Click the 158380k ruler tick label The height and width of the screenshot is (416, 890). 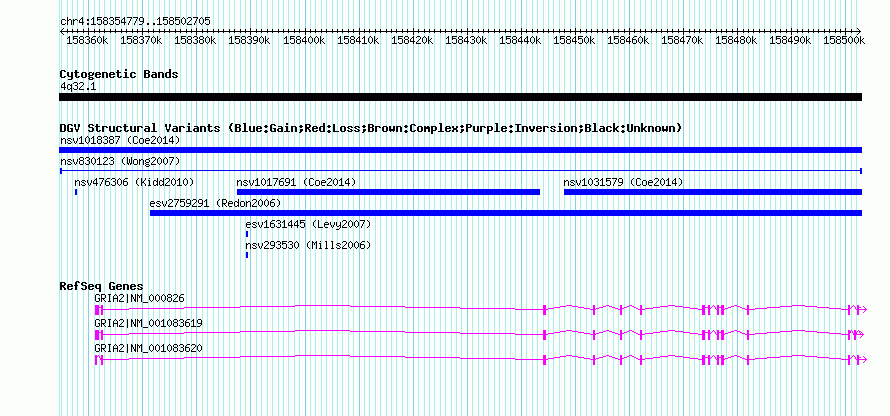(x=193, y=40)
